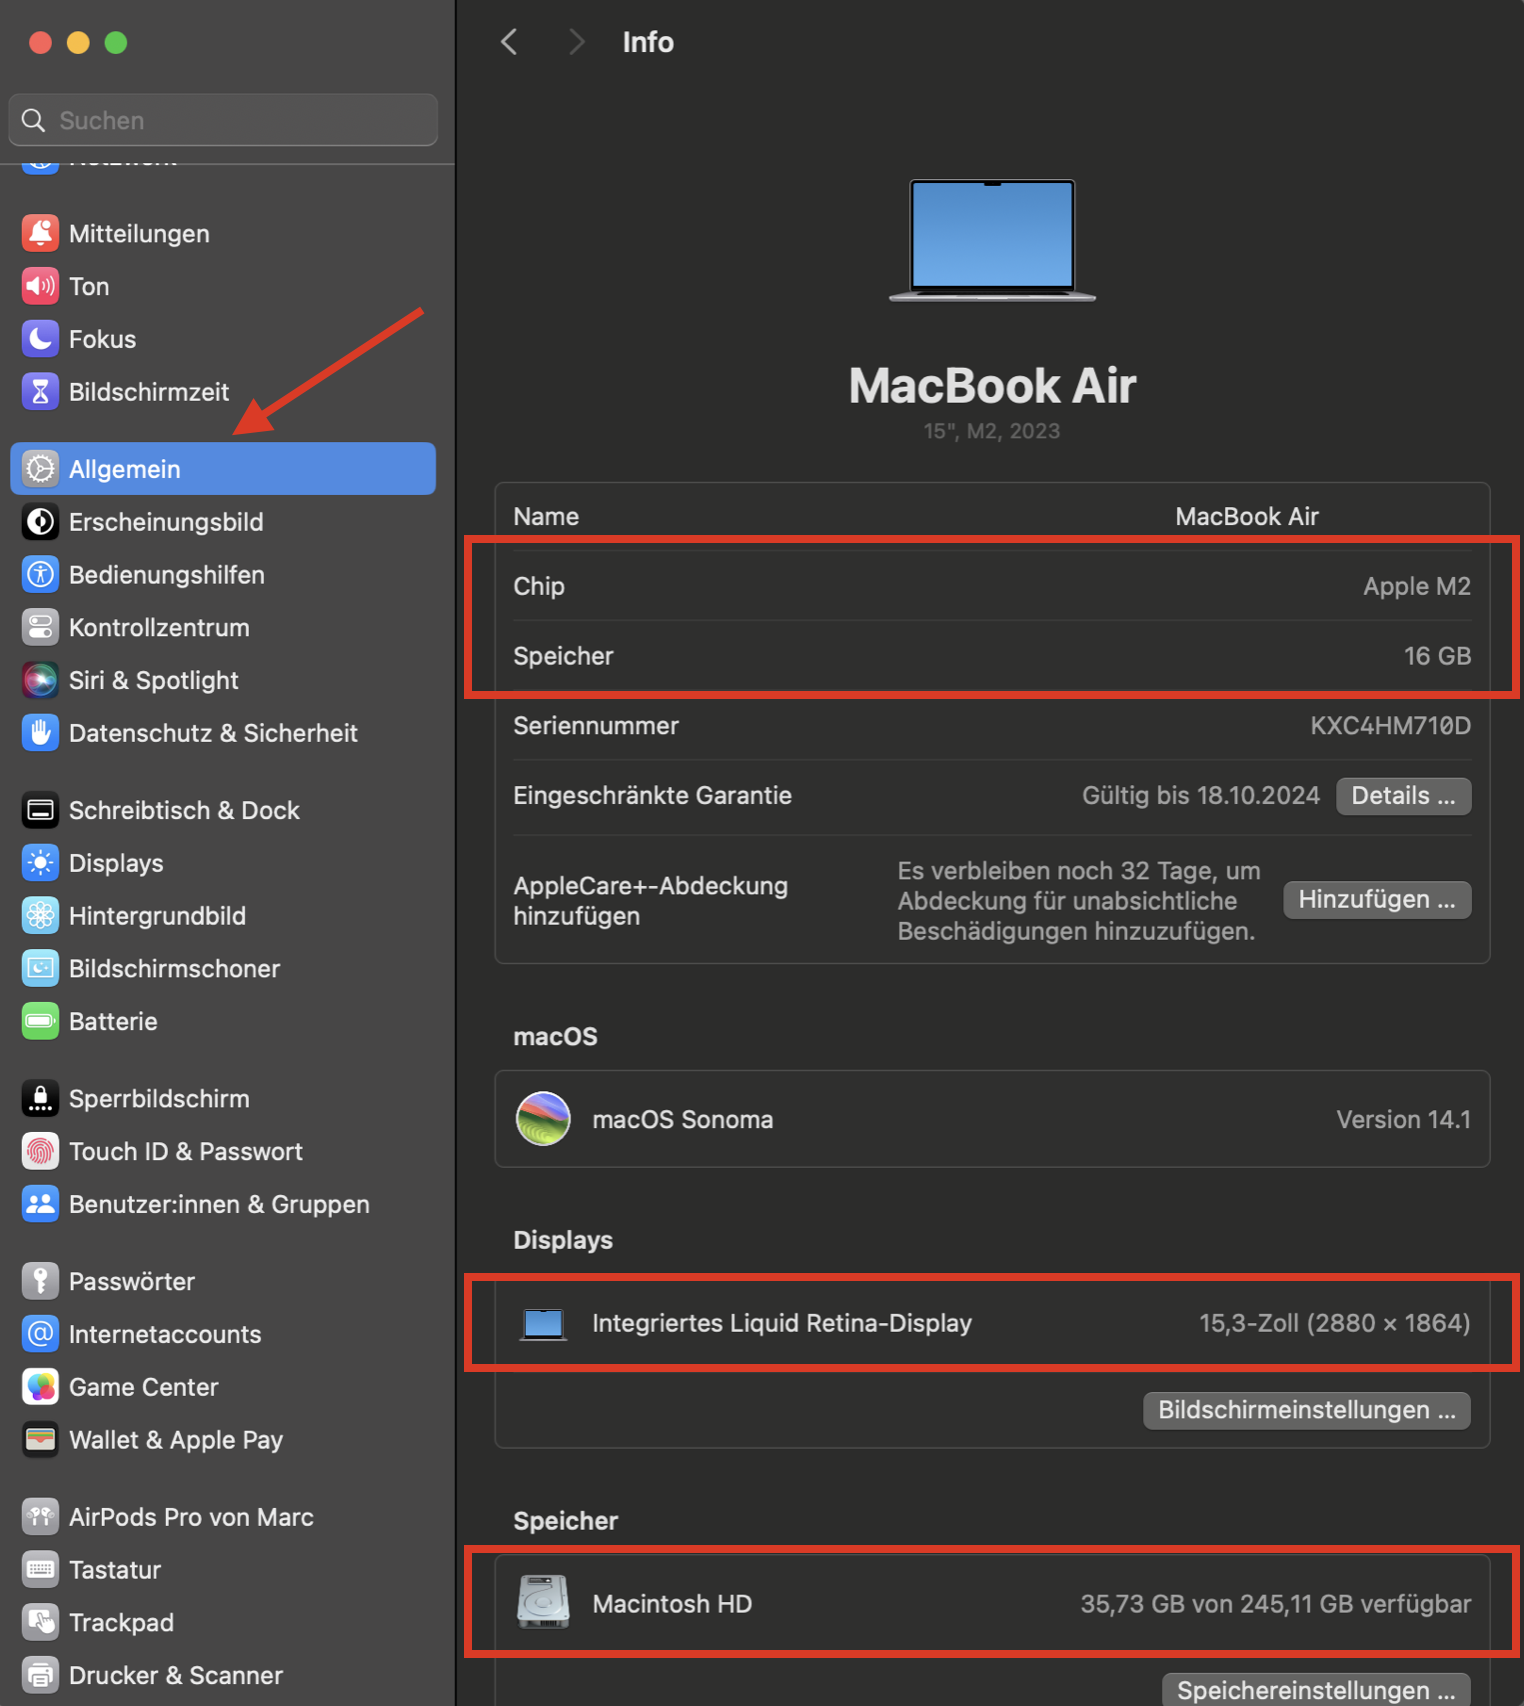Screen dimensions: 1524x1706
Task: Click the Apple M2 chip value
Action: 1417,586
